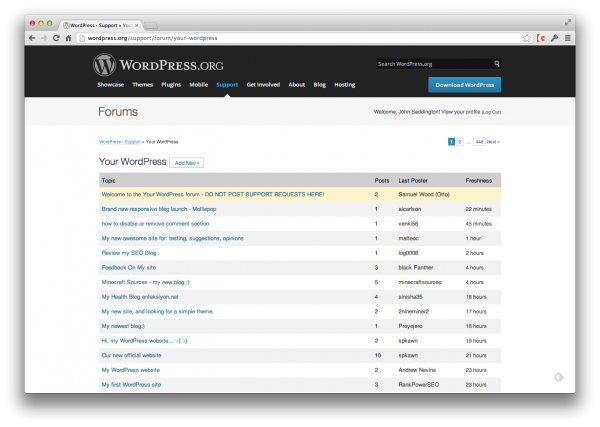Screen dimensions: 600x427
Task: Click Support breadcrumb link
Action: point(133,142)
